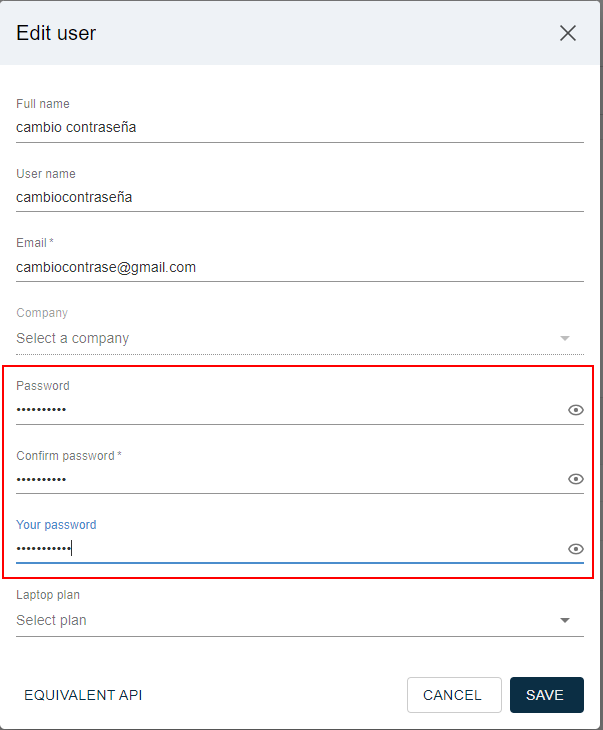
Task: Click into the User name field
Action: point(300,197)
